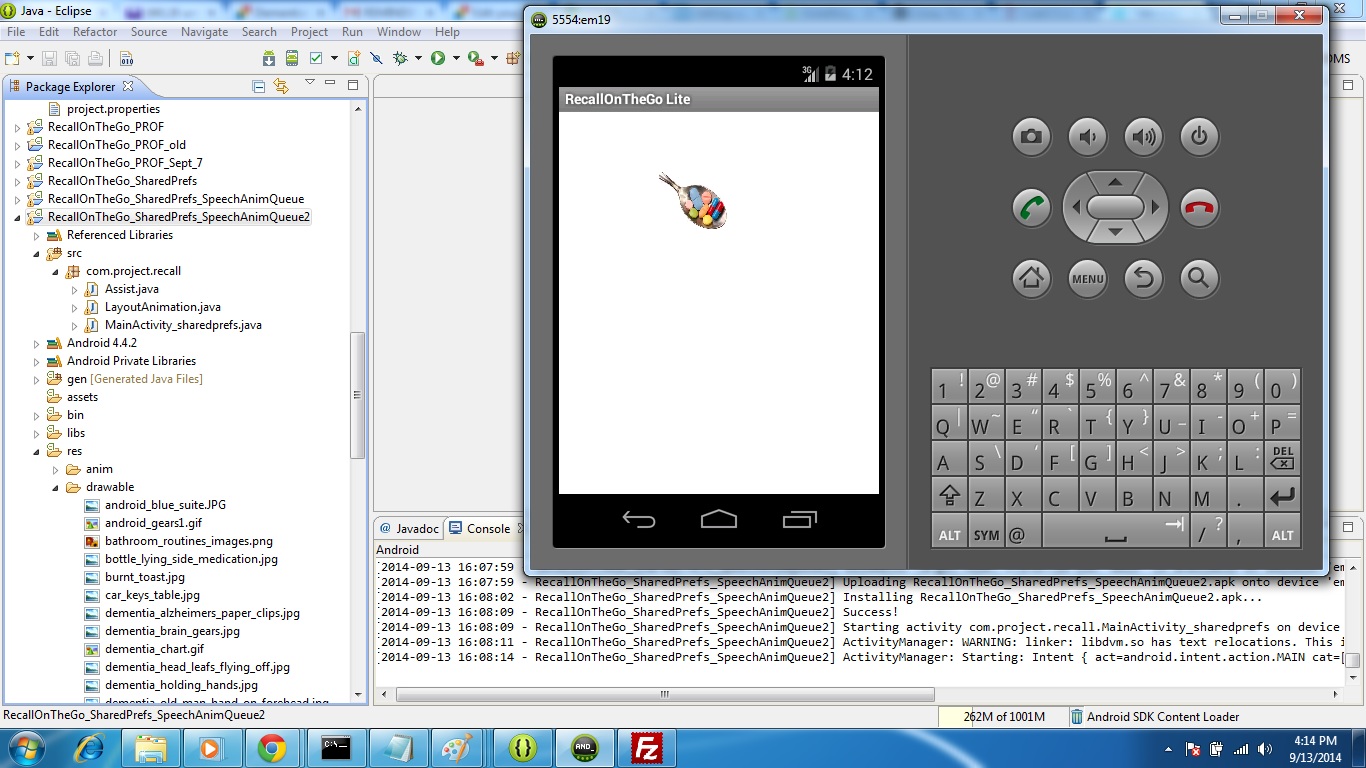Collapse all in Package Explorer

point(259,87)
